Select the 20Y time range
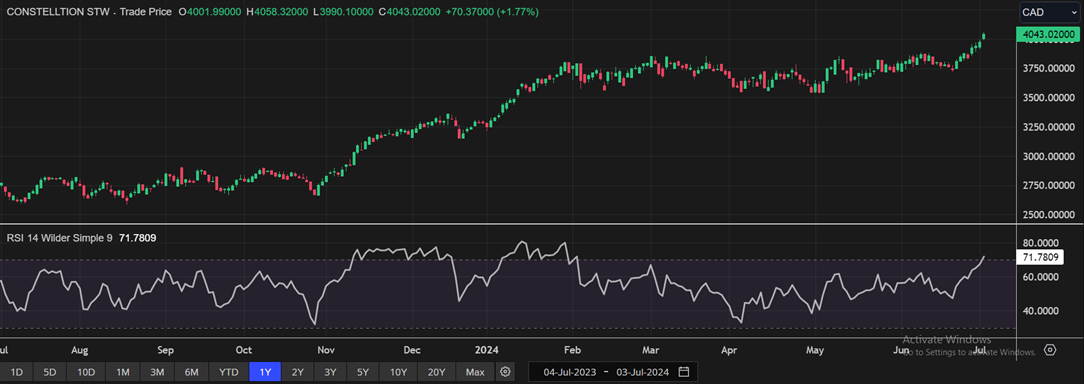The image size is (1084, 384). pyautogui.click(x=436, y=372)
